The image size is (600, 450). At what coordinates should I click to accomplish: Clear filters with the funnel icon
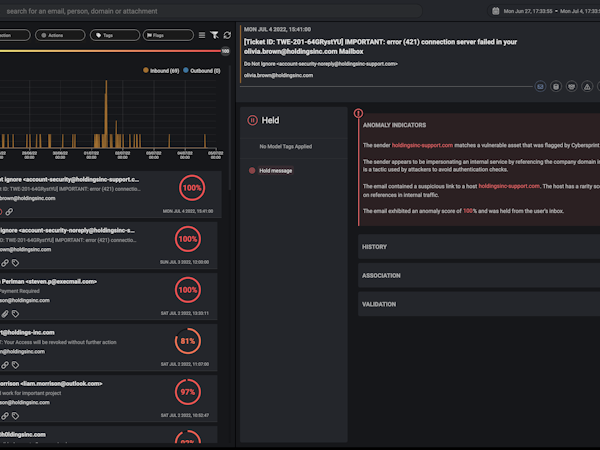tap(214, 35)
